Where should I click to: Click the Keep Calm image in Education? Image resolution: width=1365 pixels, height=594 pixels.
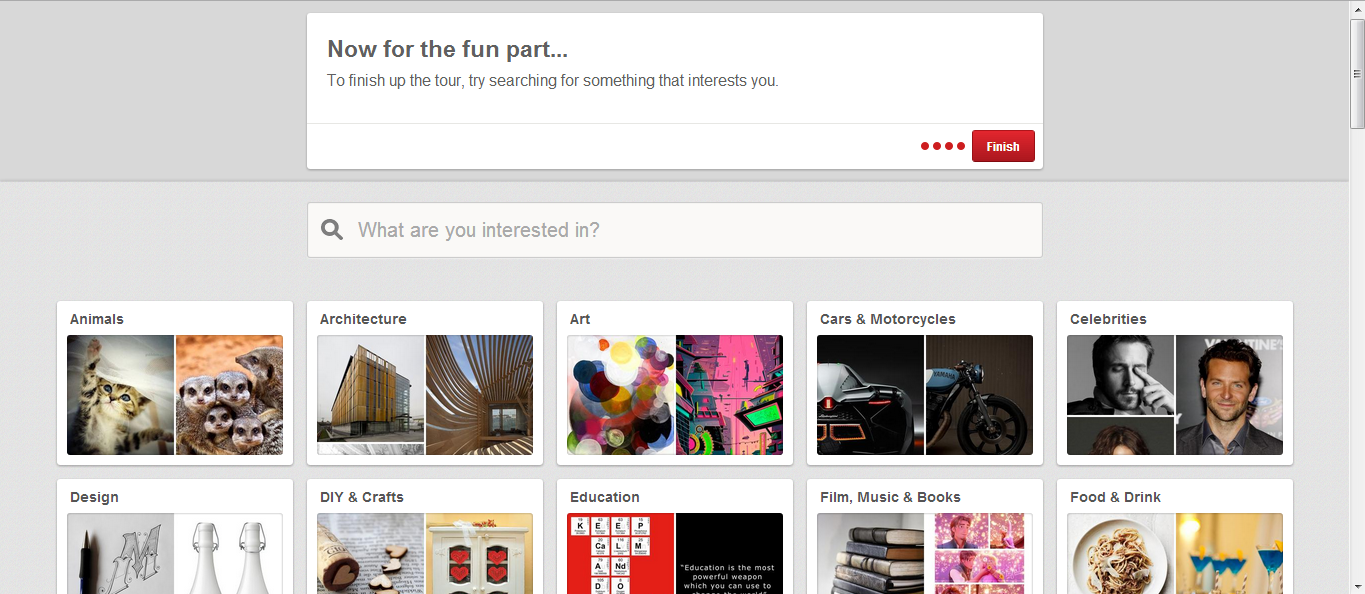tap(620, 553)
